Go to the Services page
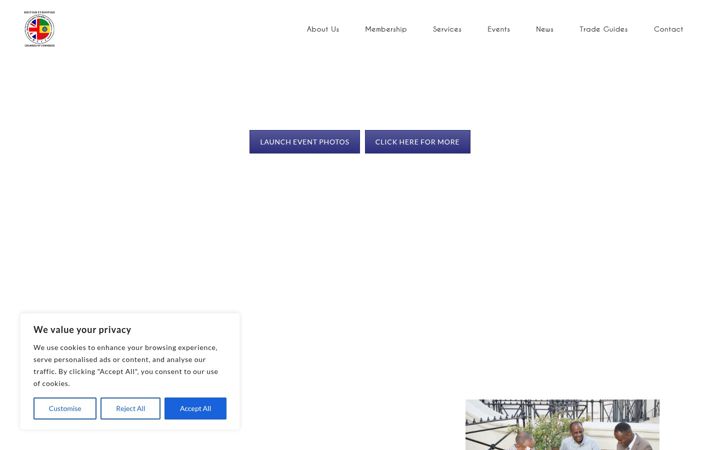 (447, 29)
